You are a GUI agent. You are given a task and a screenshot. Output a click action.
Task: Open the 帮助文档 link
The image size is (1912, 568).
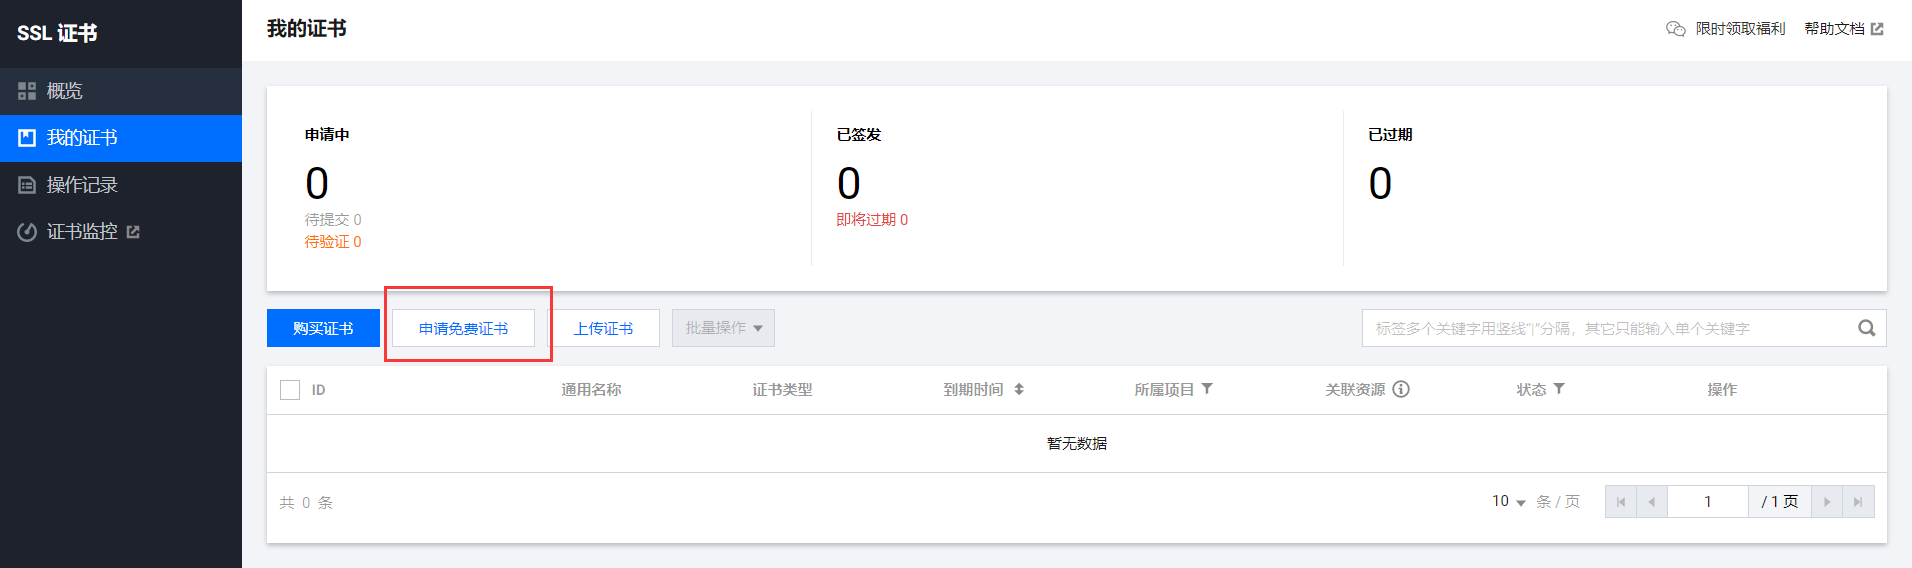[1843, 29]
